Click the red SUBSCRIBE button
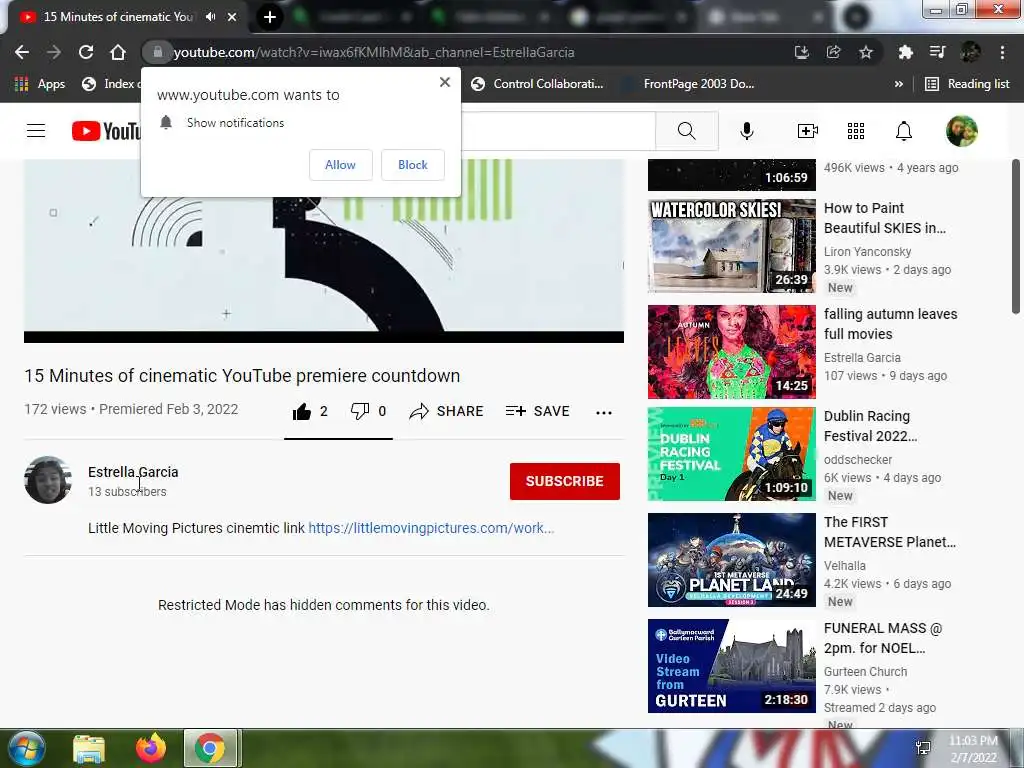1024x768 pixels. pos(564,481)
